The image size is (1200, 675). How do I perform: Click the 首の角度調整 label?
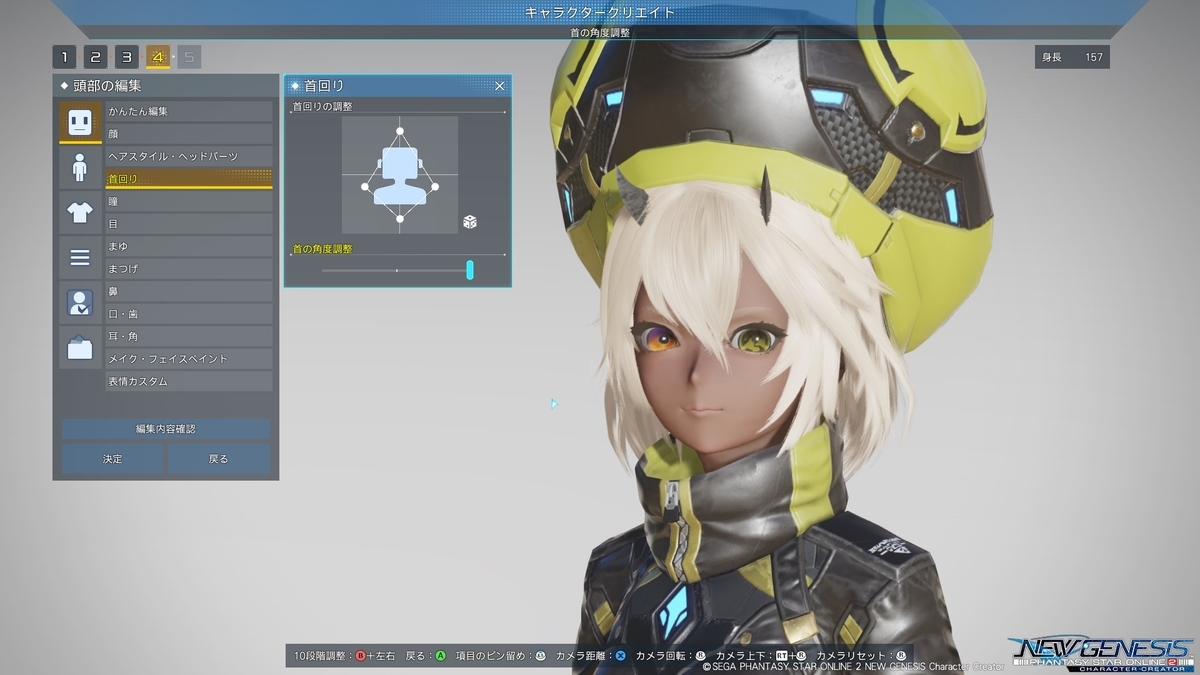(322, 249)
